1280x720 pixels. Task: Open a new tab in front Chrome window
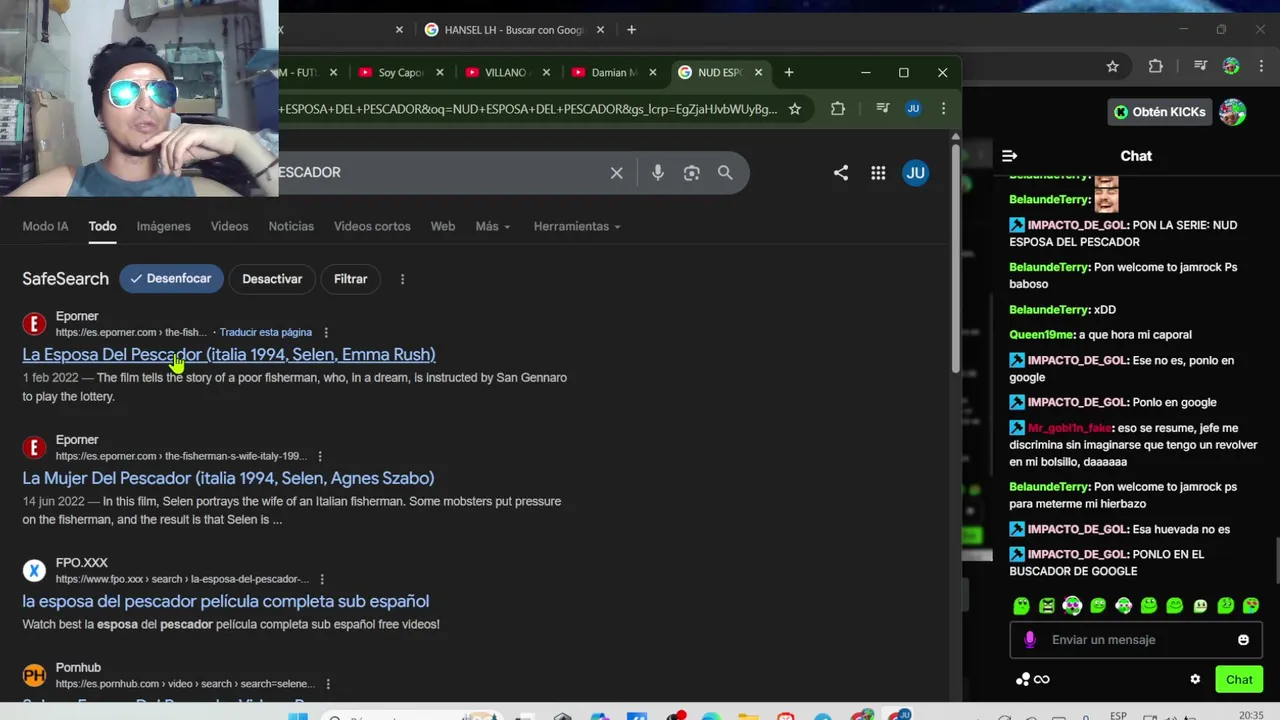click(789, 73)
